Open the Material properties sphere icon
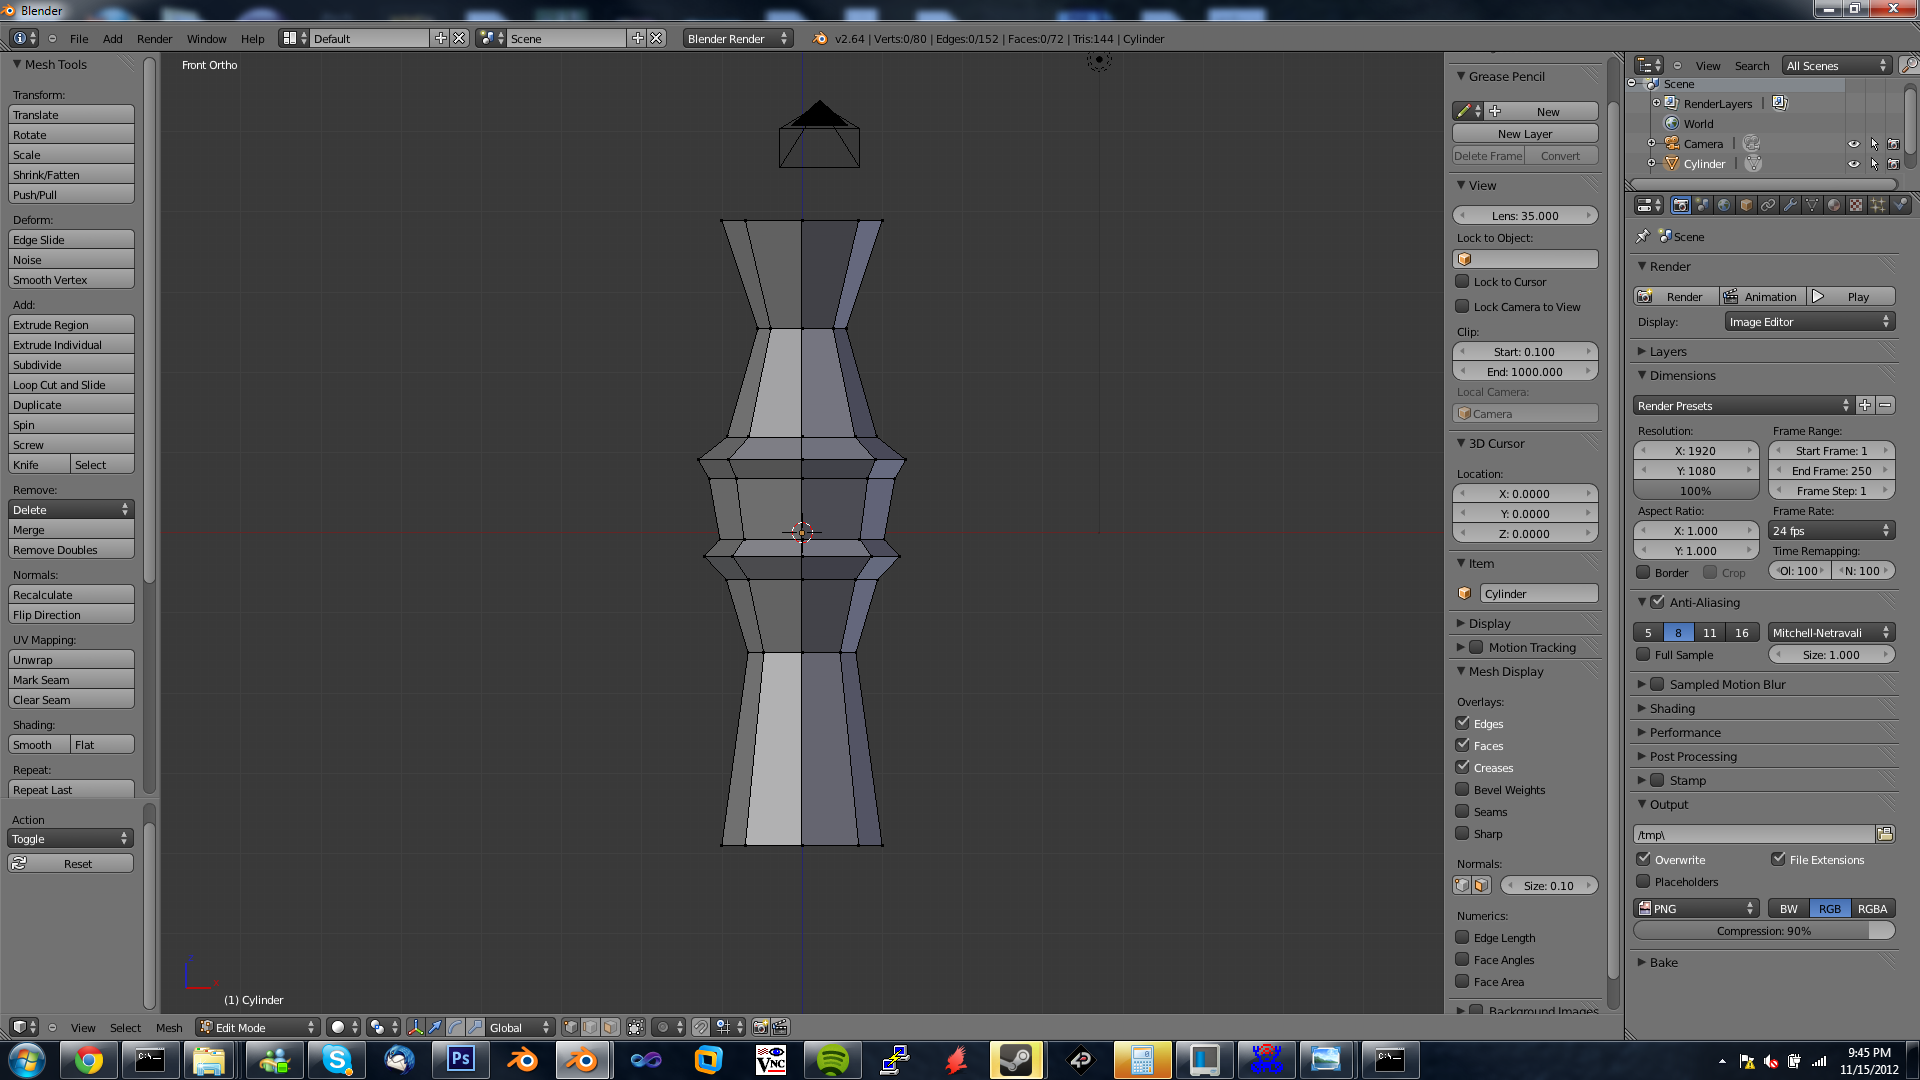Image resolution: width=1920 pixels, height=1080 pixels. point(1834,205)
